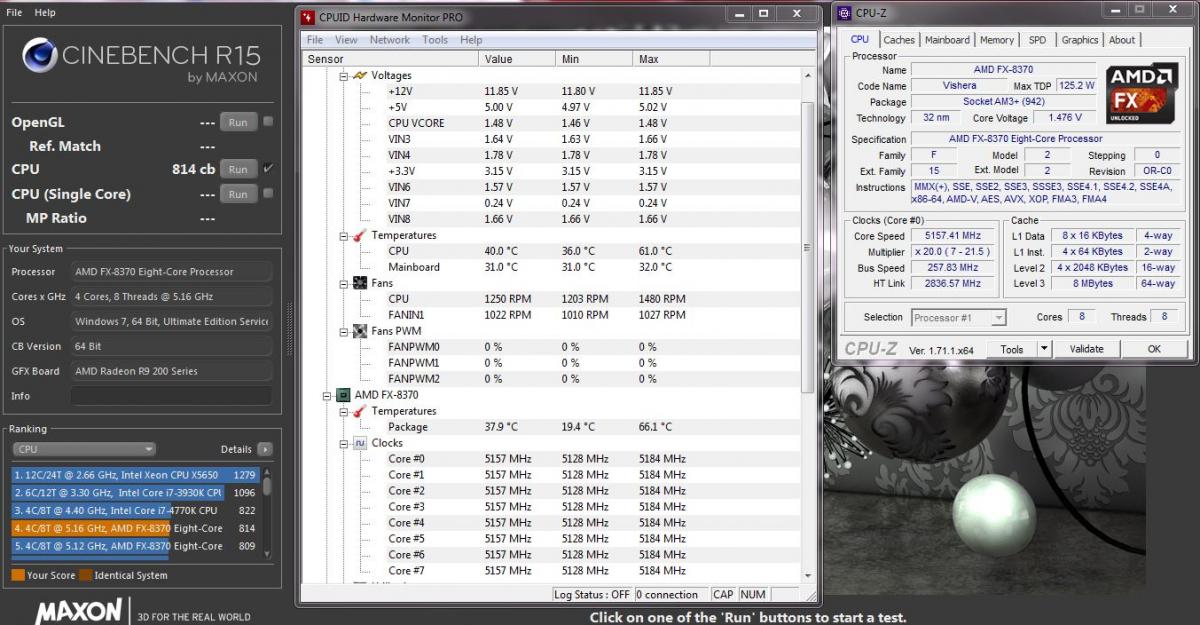Run the OpenGL benchmark
Viewport: 1200px width, 625px height.
pos(238,122)
